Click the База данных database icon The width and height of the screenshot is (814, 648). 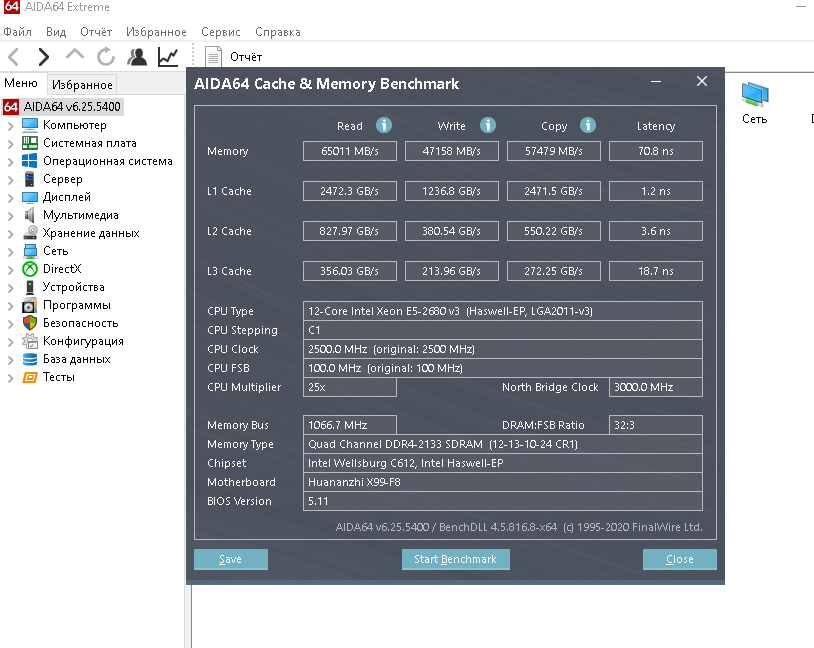[x=30, y=359]
